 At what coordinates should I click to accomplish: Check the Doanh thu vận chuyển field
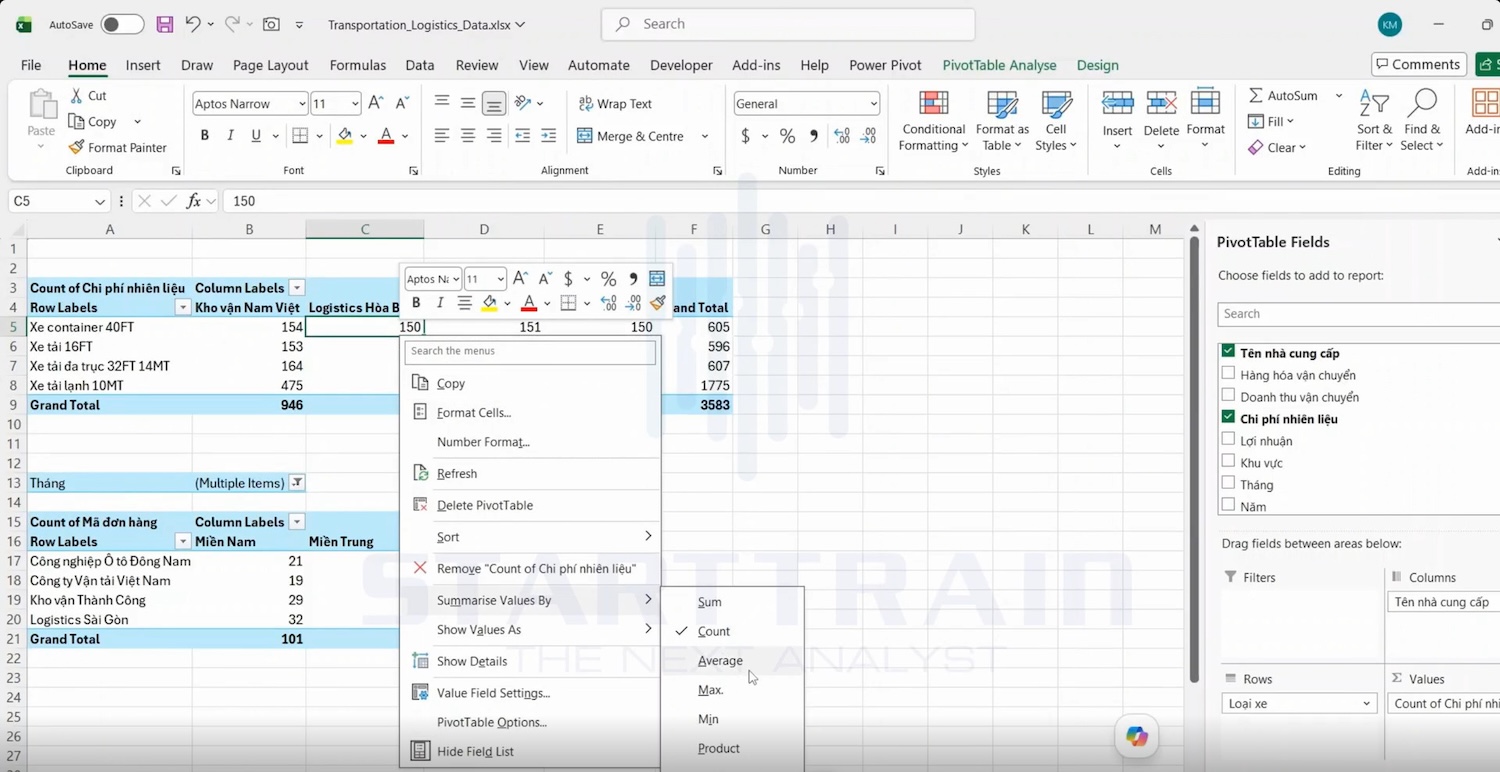(1228, 396)
